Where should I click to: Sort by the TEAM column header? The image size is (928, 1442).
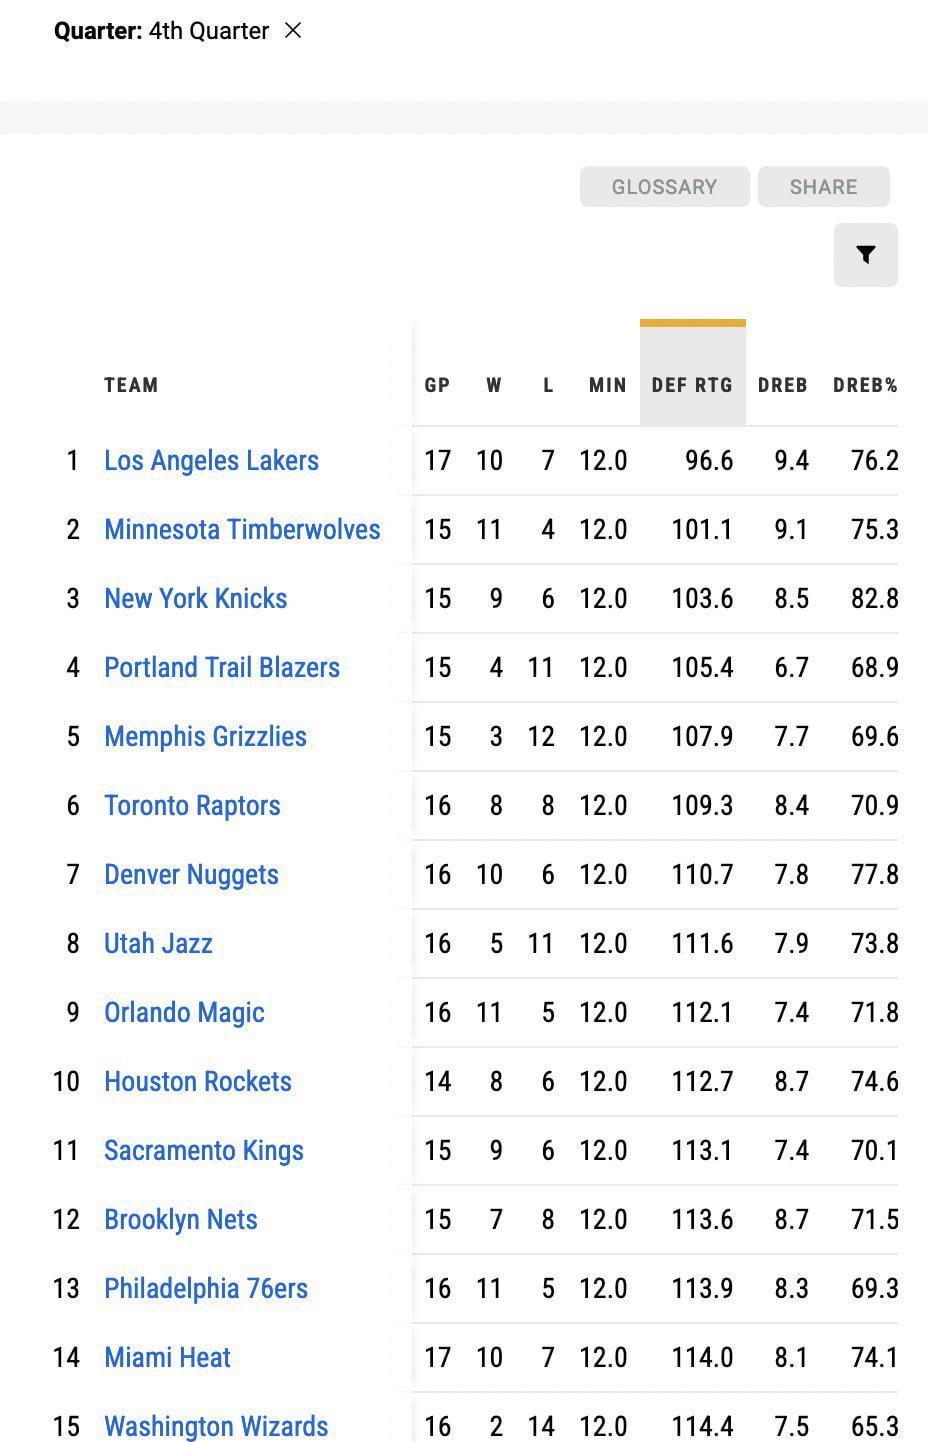tap(131, 385)
